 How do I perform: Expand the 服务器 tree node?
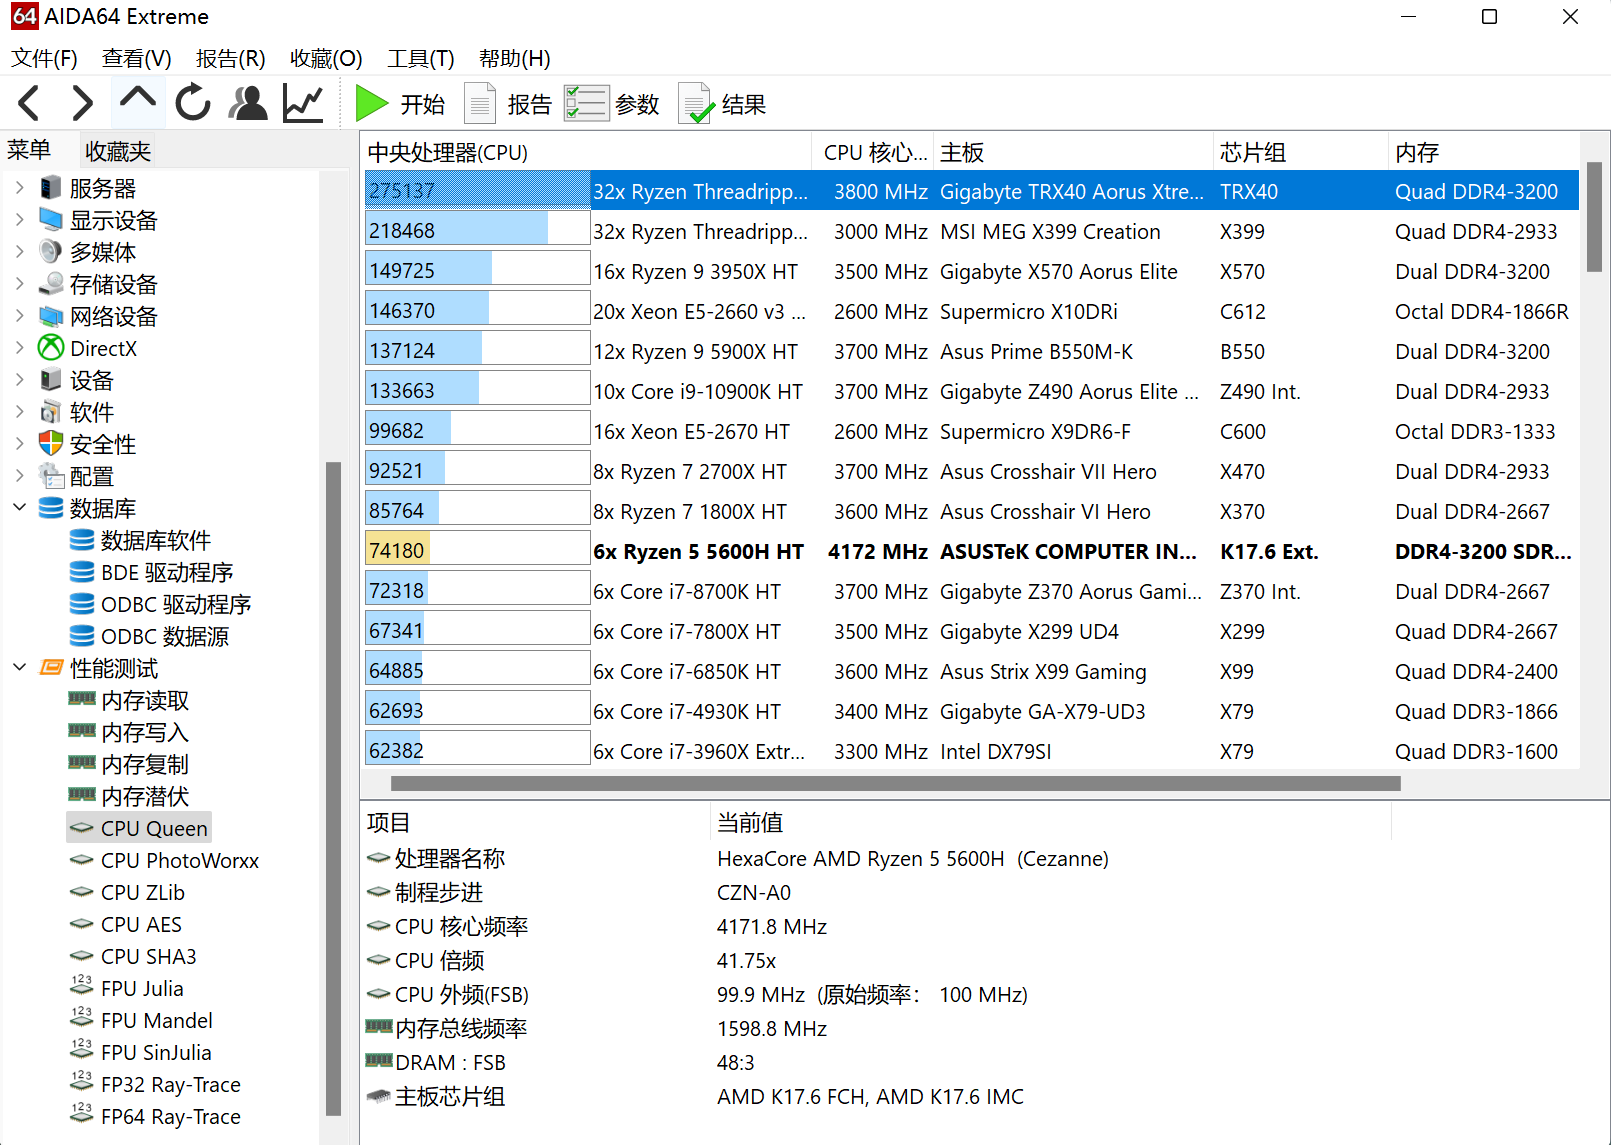pyautogui.click(x=20, y=187)
